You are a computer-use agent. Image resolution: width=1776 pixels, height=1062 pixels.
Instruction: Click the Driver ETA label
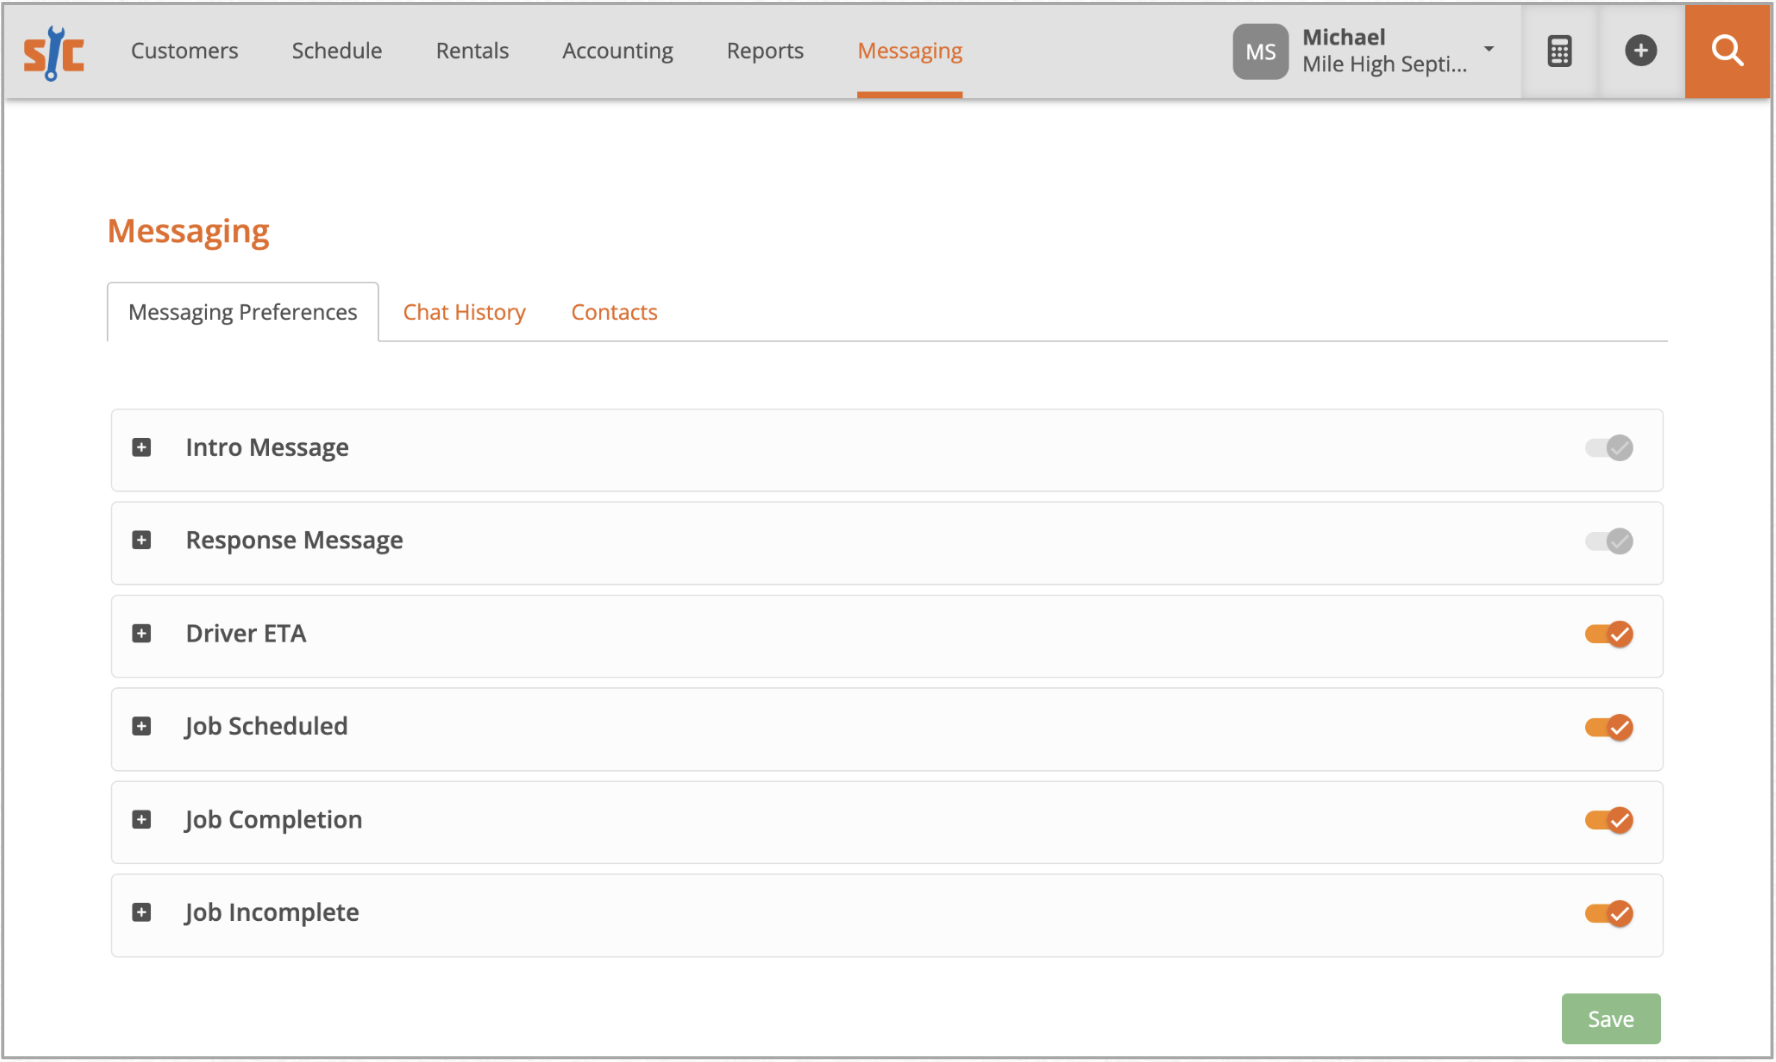[246, 633]
